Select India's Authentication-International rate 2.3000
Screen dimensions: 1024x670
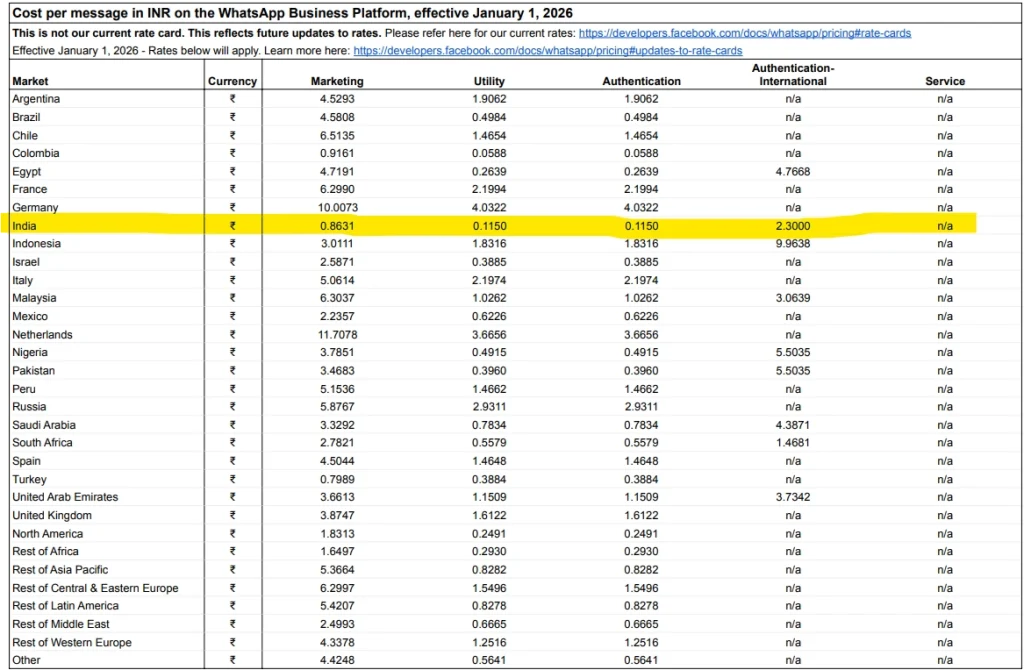[x=793, y=226]
